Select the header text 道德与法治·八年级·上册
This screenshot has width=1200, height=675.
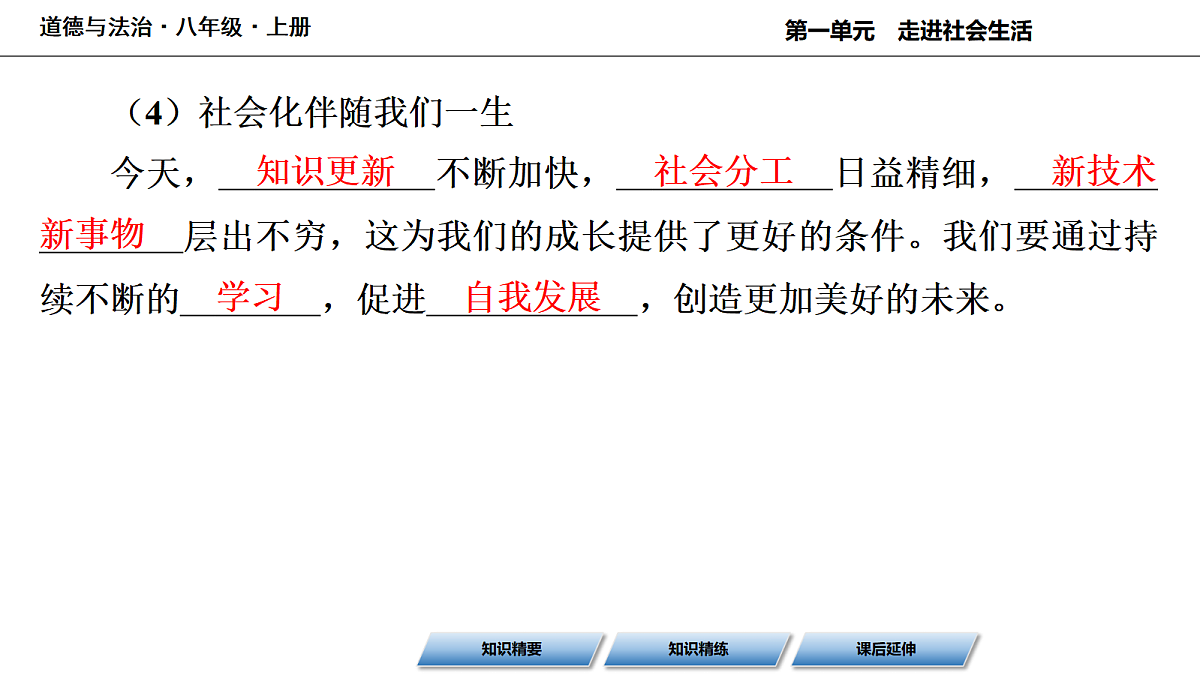(x=175, y=28)
